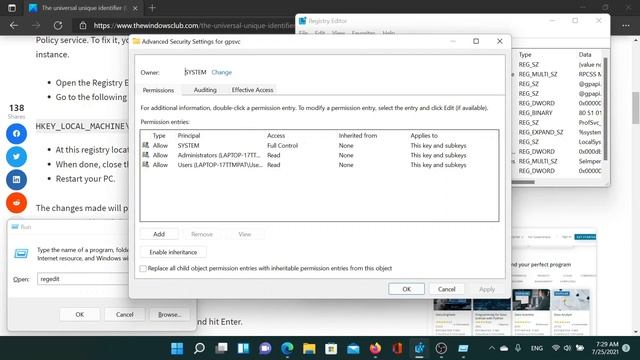This screenshot has width=640, height=360.
Task: Click the Access column header
Action: (x=276, y=136)
